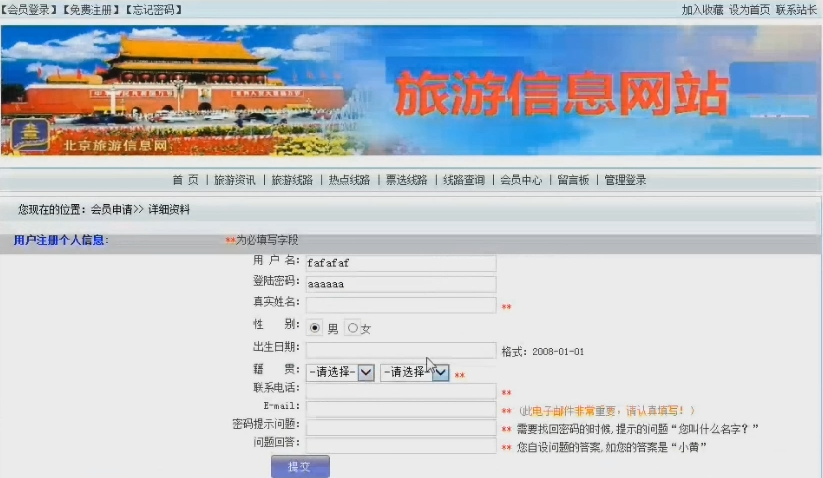The width and height of the screenshot is (823, 478).
Task: Go to 会员中心 menu item
Action: pyautogui.click(x=521, y=180)
